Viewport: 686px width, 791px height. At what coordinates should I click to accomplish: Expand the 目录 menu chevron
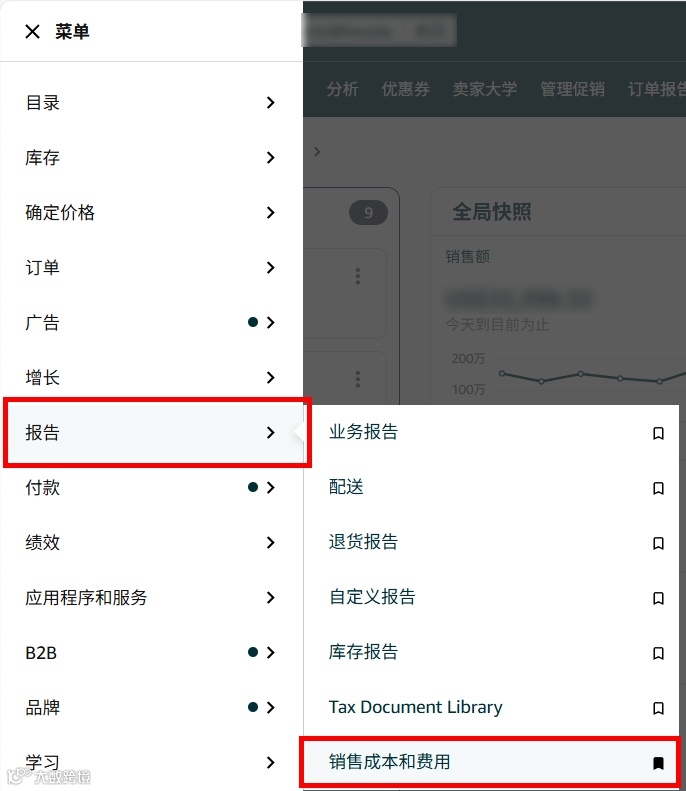tap(270, 103)
